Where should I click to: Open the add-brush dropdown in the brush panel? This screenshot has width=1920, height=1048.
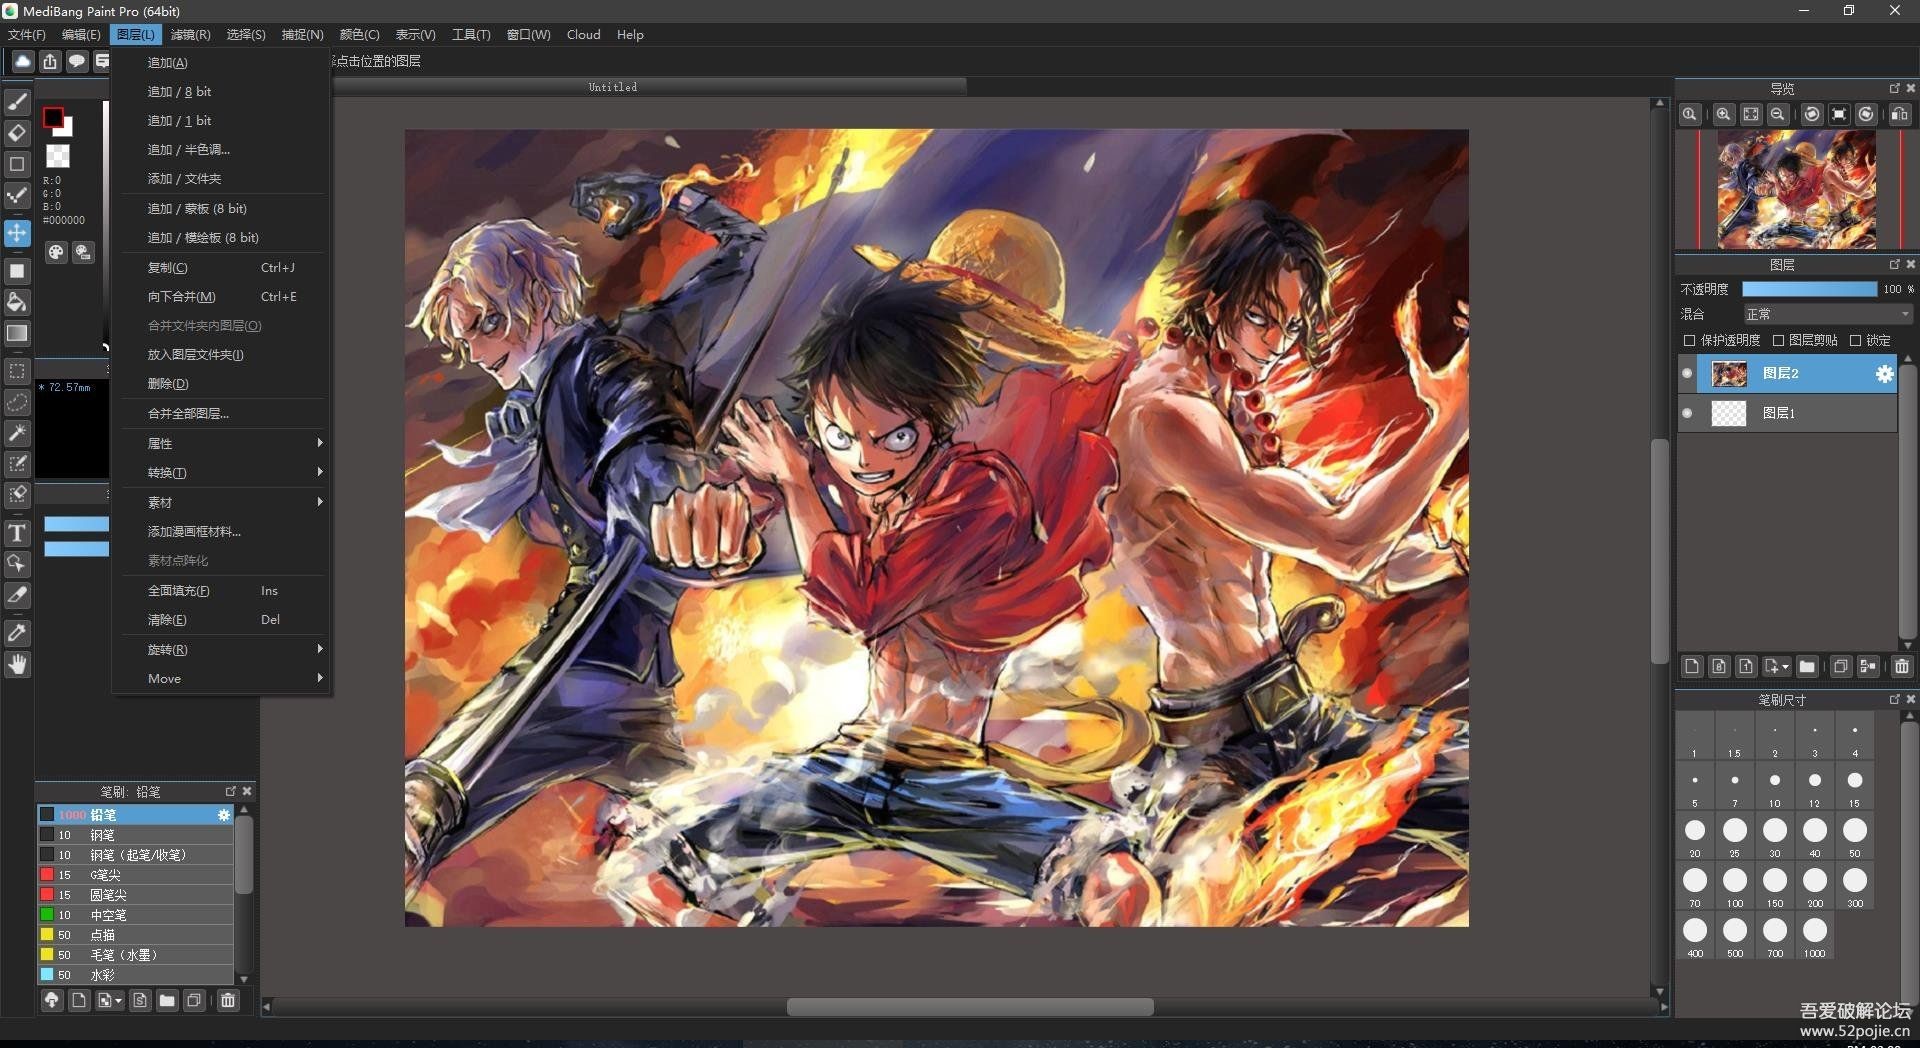click(109, 1001)
